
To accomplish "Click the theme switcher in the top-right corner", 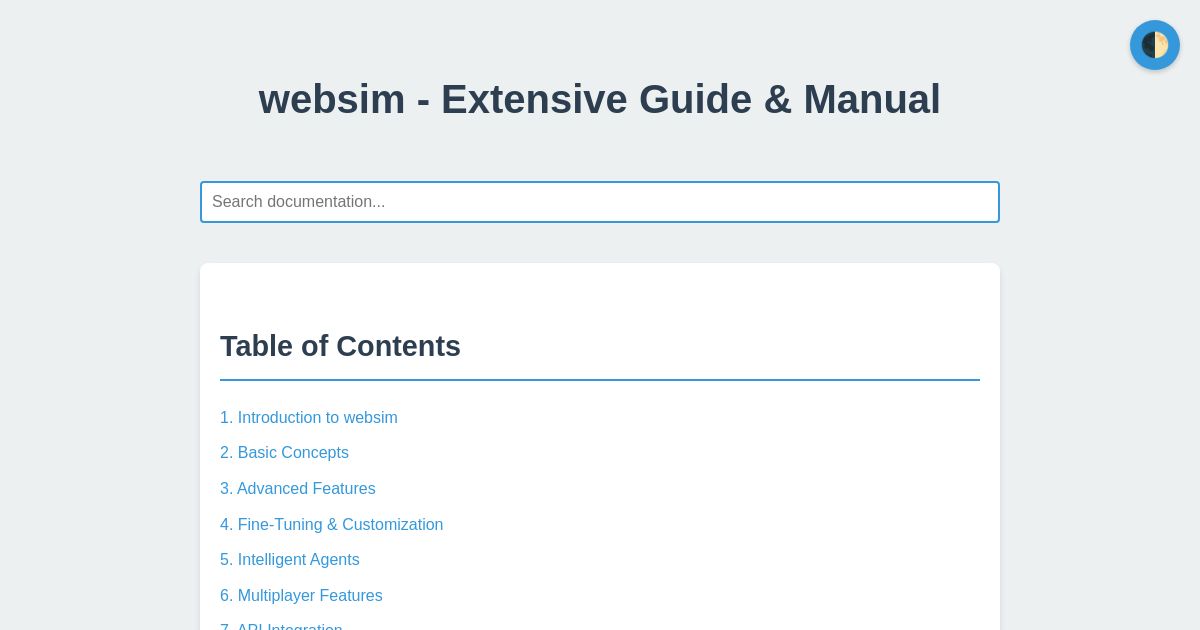I will click(1155, 45).
